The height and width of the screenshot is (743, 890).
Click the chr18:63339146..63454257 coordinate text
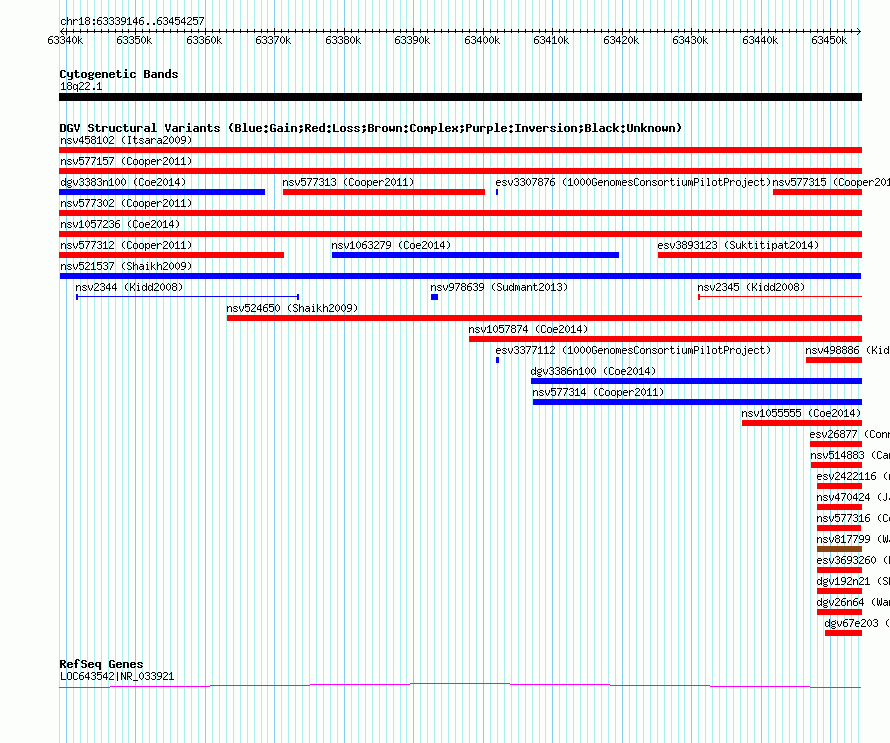tap(132, 22)
